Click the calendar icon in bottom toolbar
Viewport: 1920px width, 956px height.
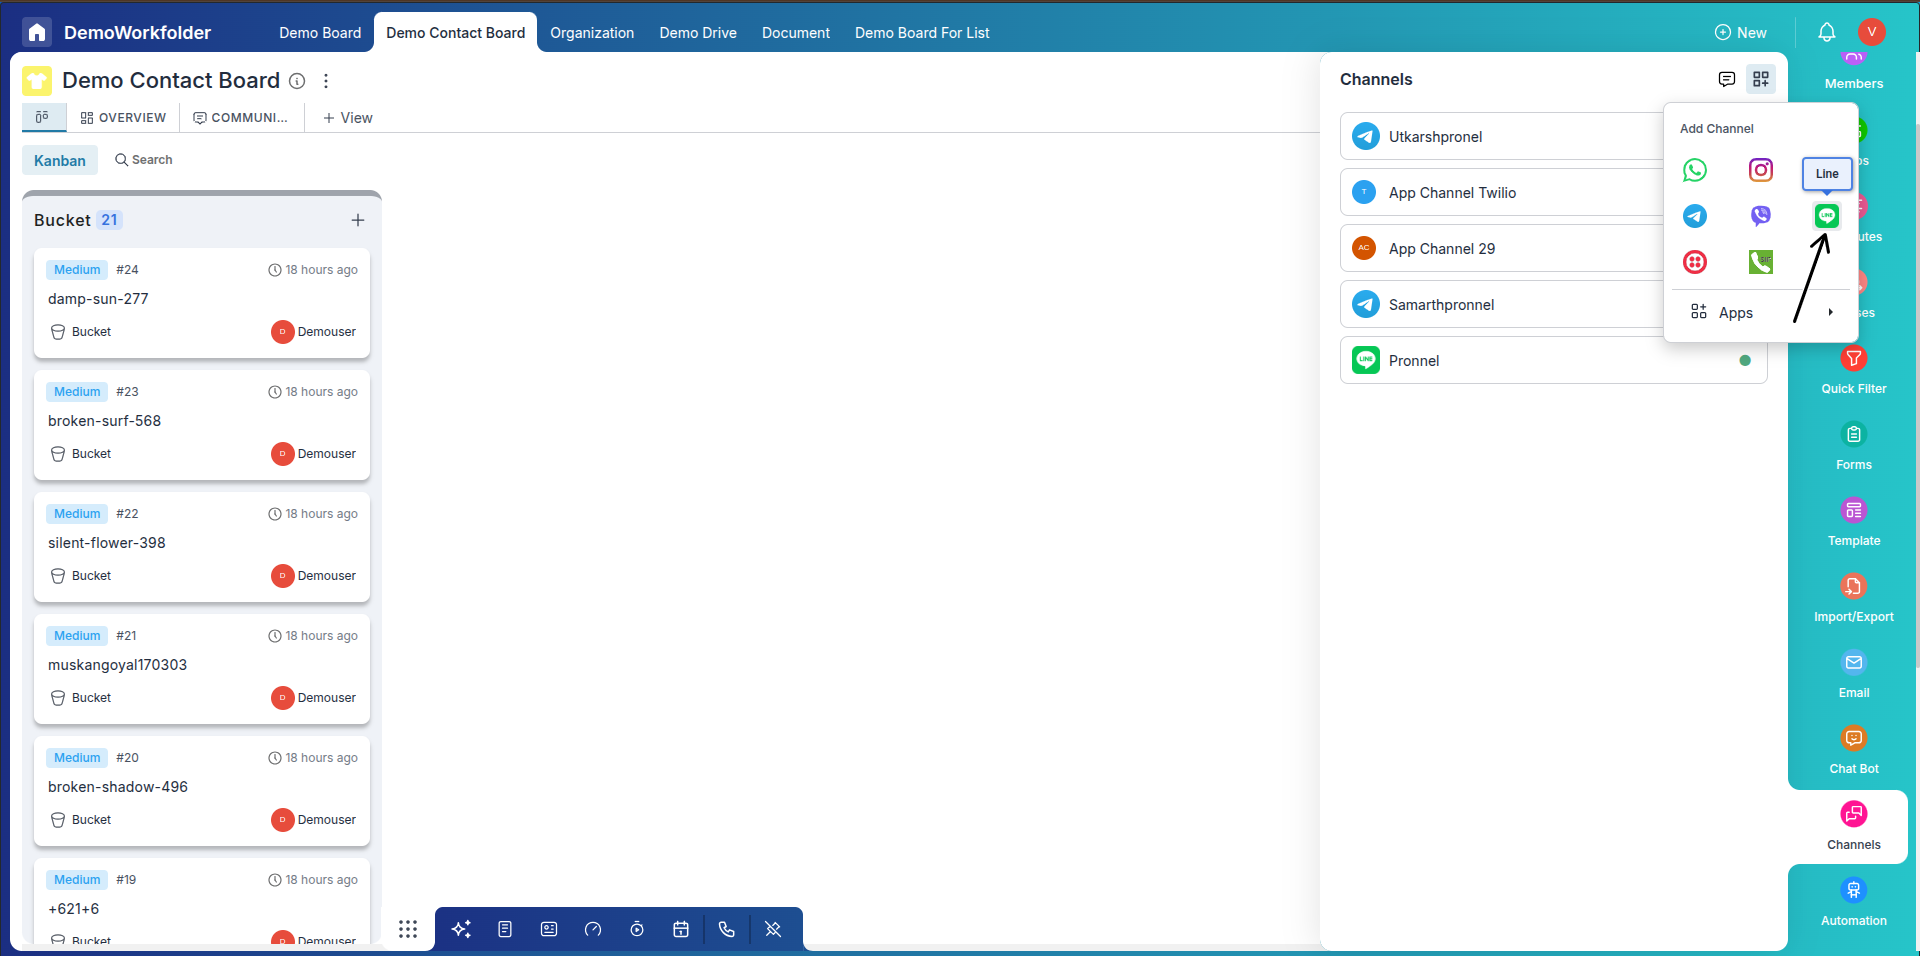tap(681, 929)
